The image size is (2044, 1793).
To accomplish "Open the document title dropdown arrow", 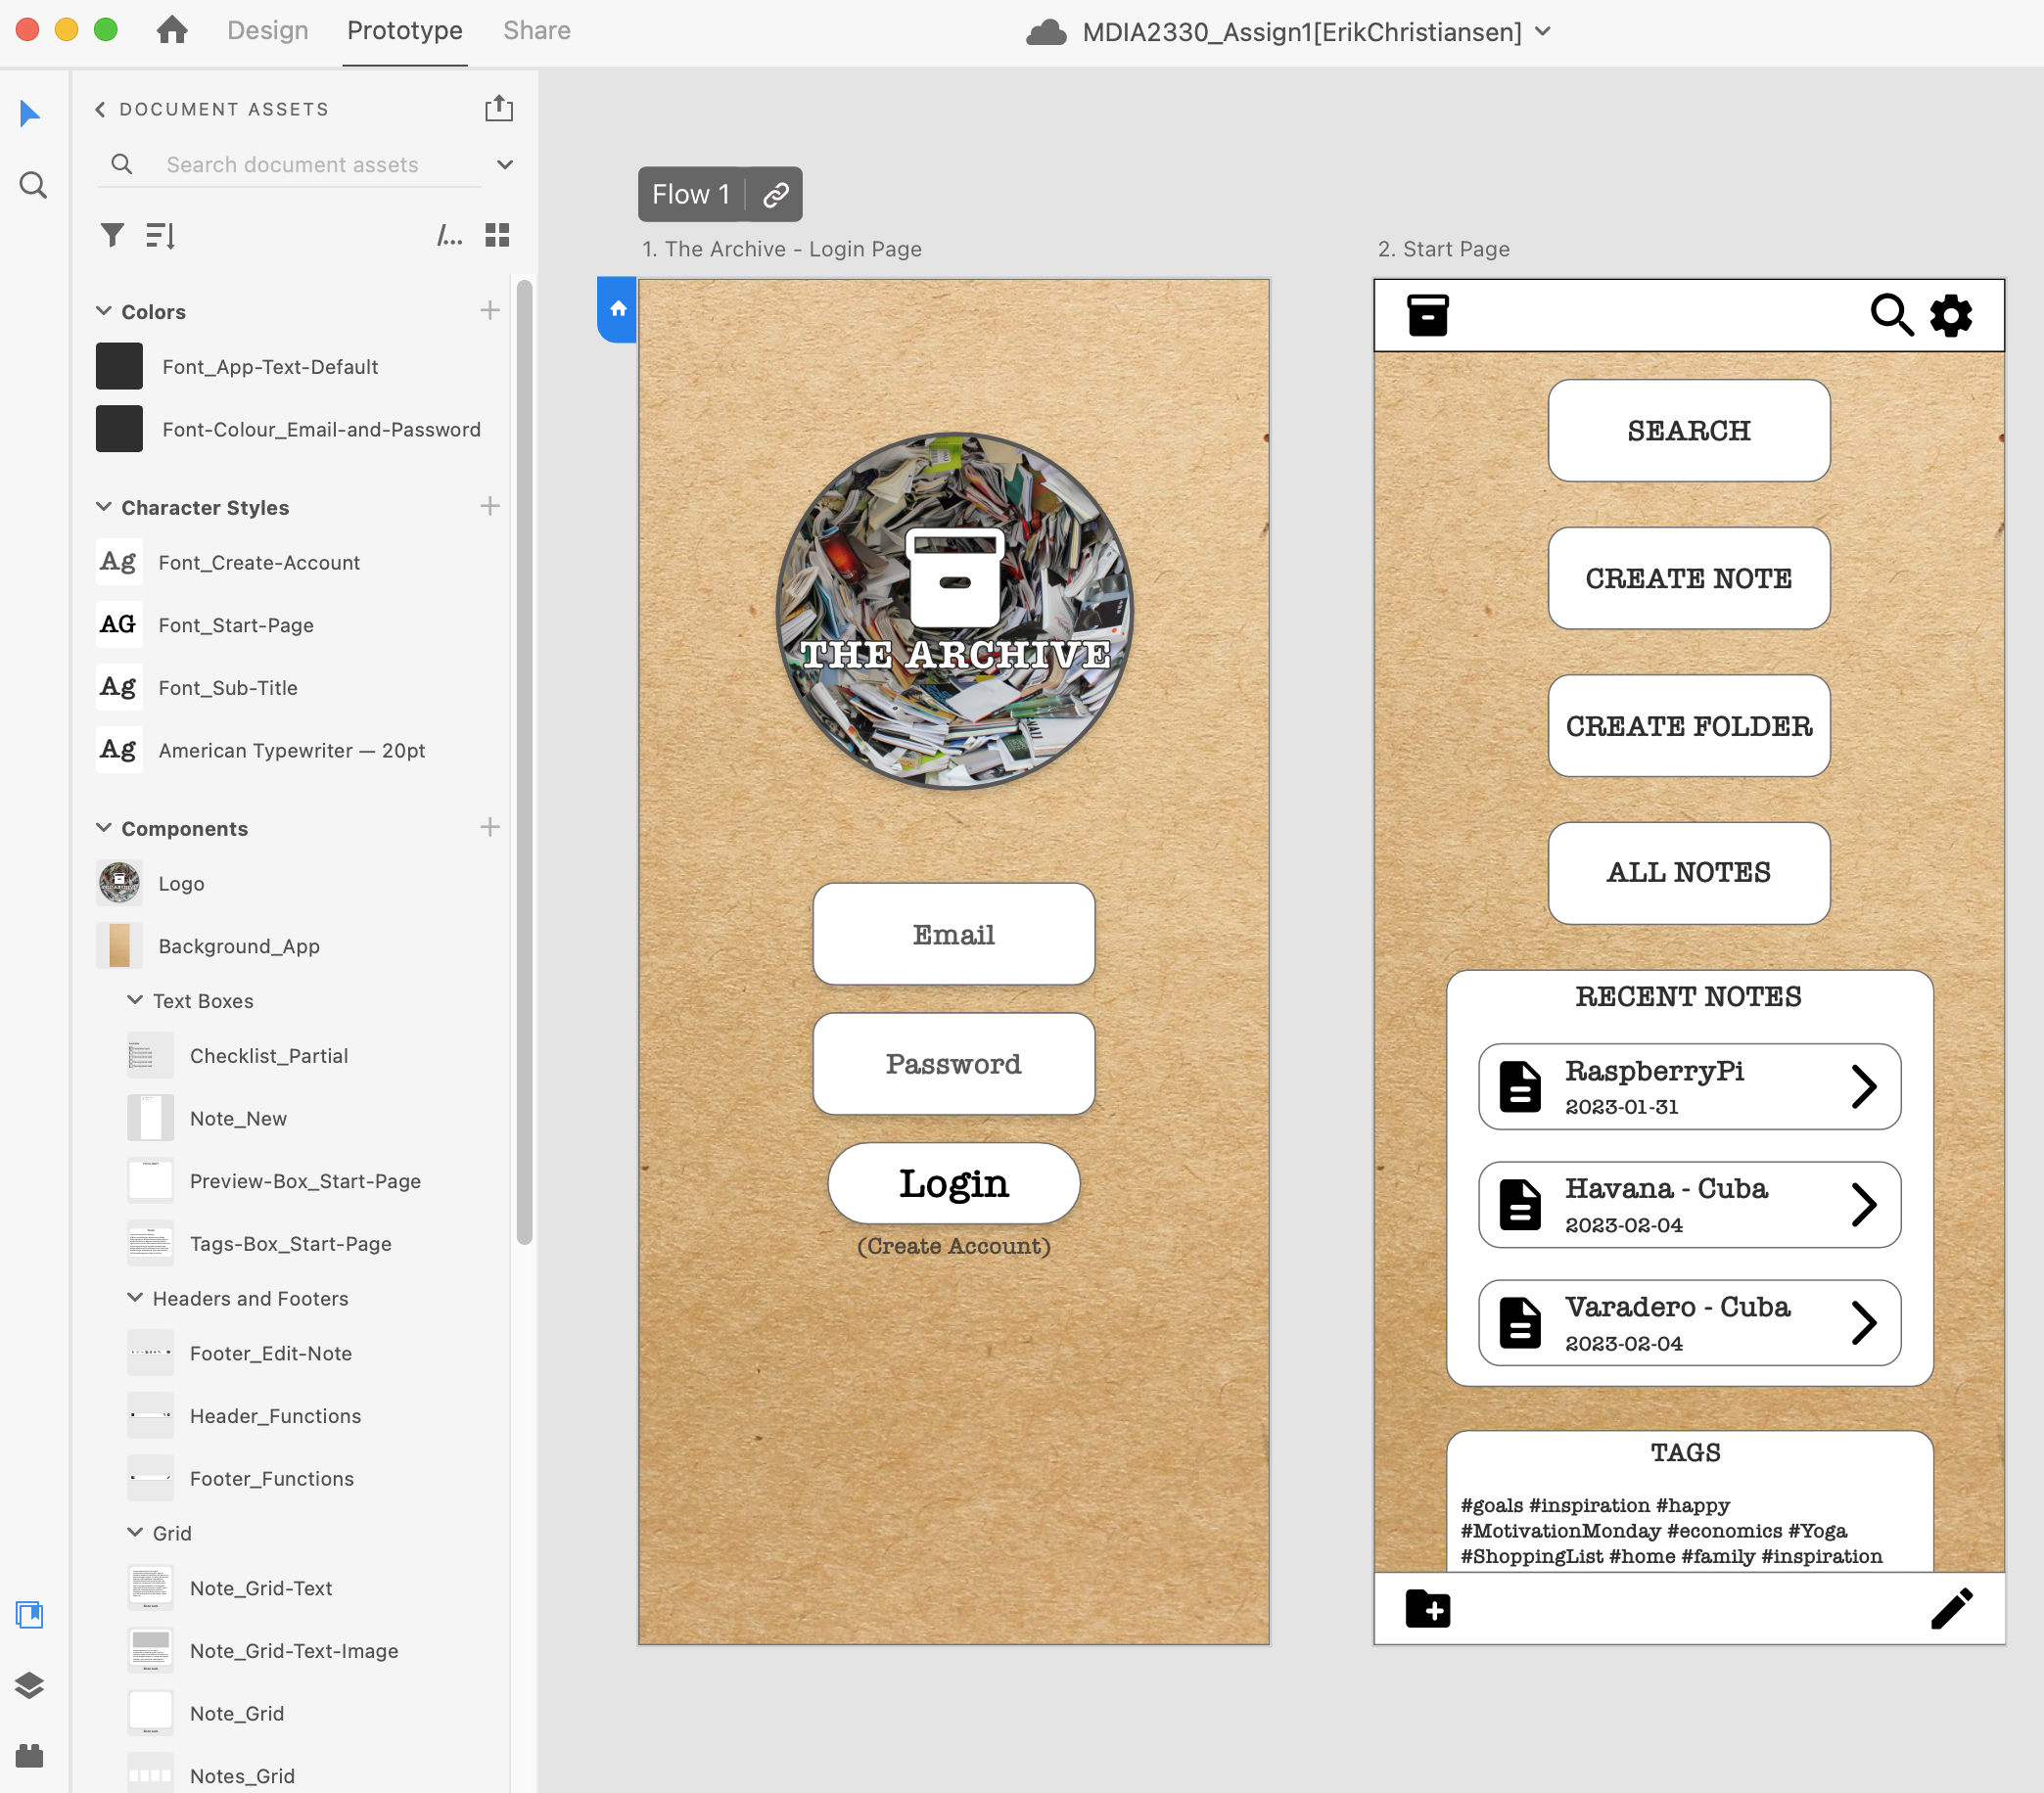I will click(x=1543, y=31).
